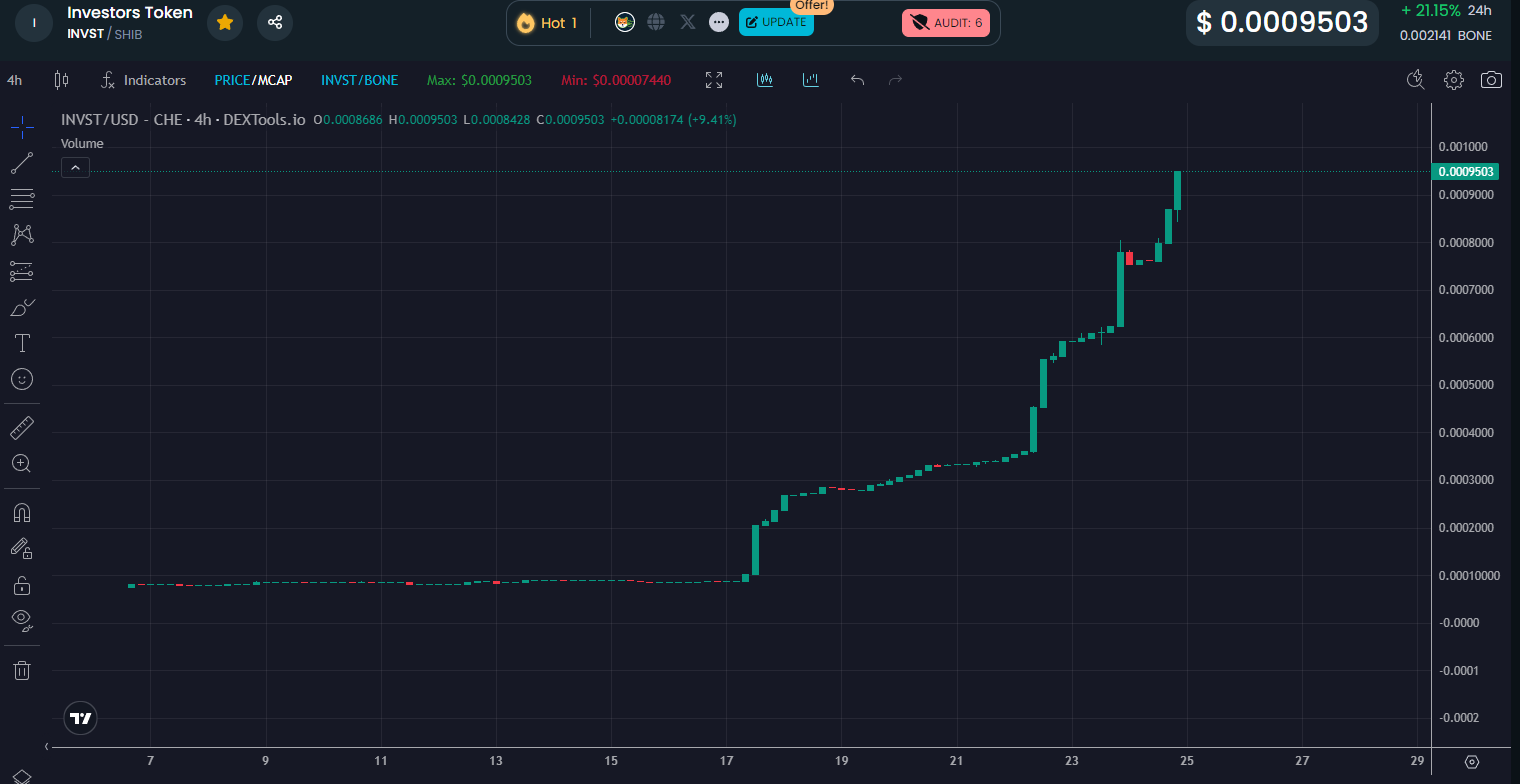Click the 0.002141 BONE price text

point(1446,36)
